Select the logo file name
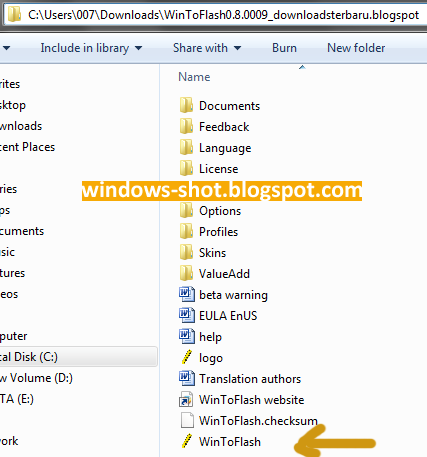This screenshot has width=427, height=457. pos(211,358)
